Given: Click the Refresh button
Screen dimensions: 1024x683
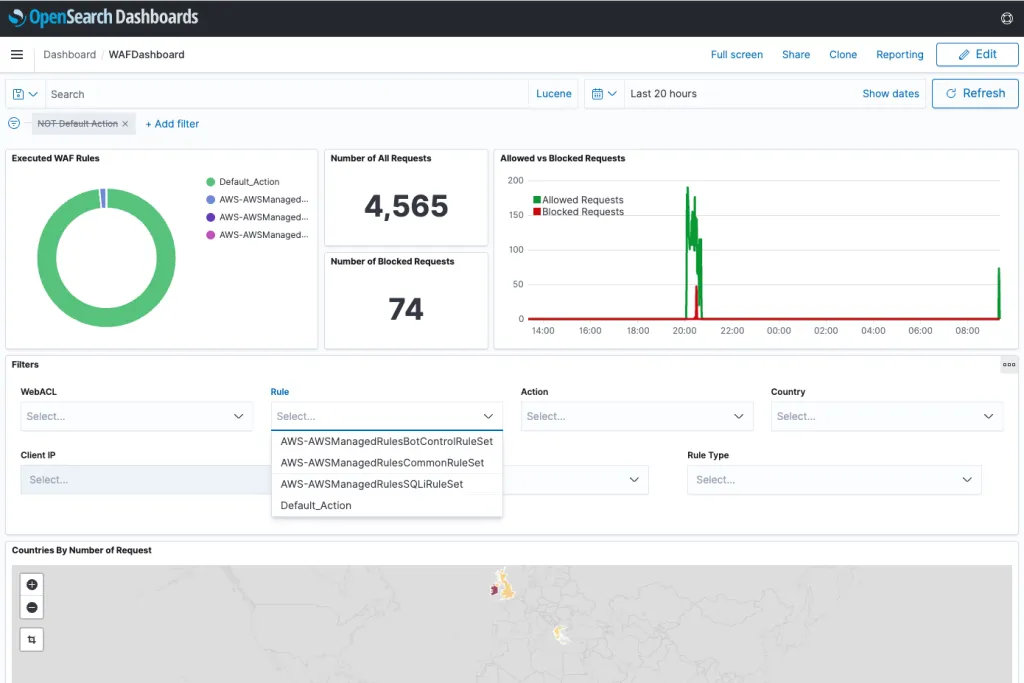Looking at the screenshot, I should (x=974, y=93).
